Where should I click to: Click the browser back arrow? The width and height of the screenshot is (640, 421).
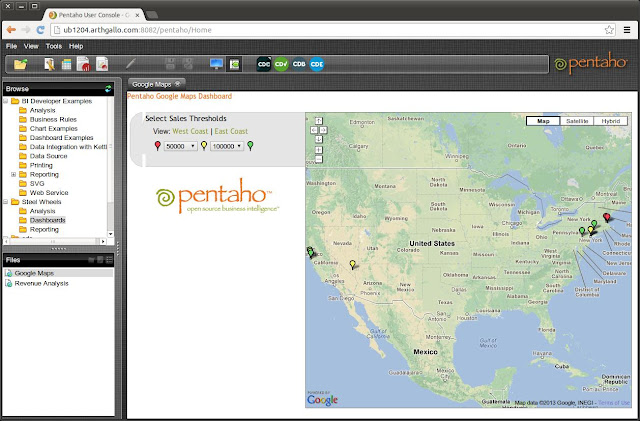[x=11, y=30]
